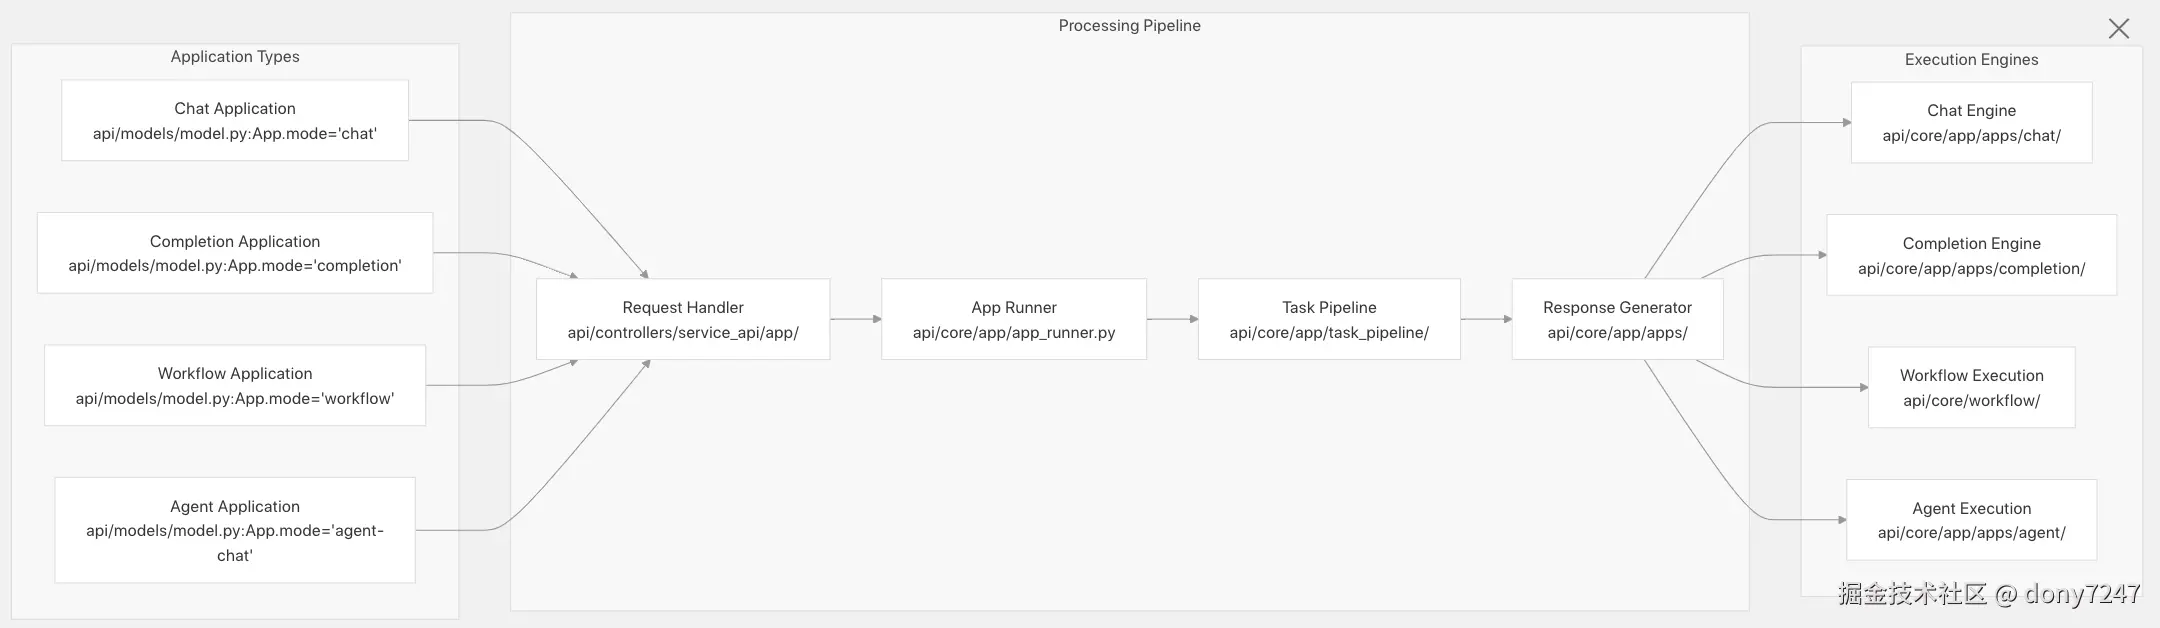Select the Agent Execution node

point(1971,520)
